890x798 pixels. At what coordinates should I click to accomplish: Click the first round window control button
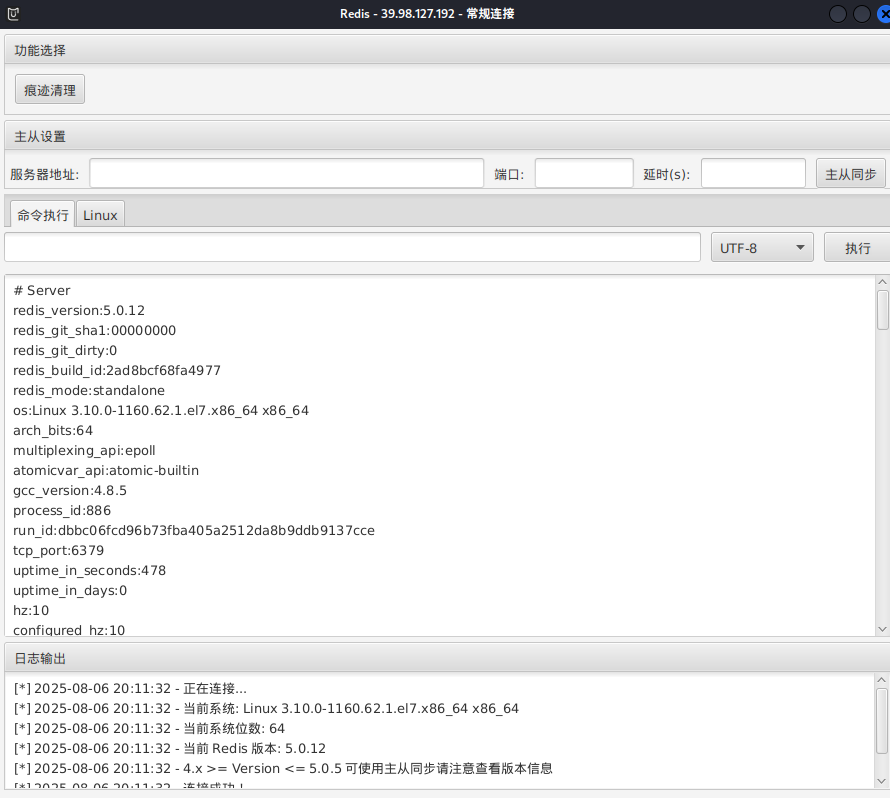pyautogui.click(x=838, y=14)
